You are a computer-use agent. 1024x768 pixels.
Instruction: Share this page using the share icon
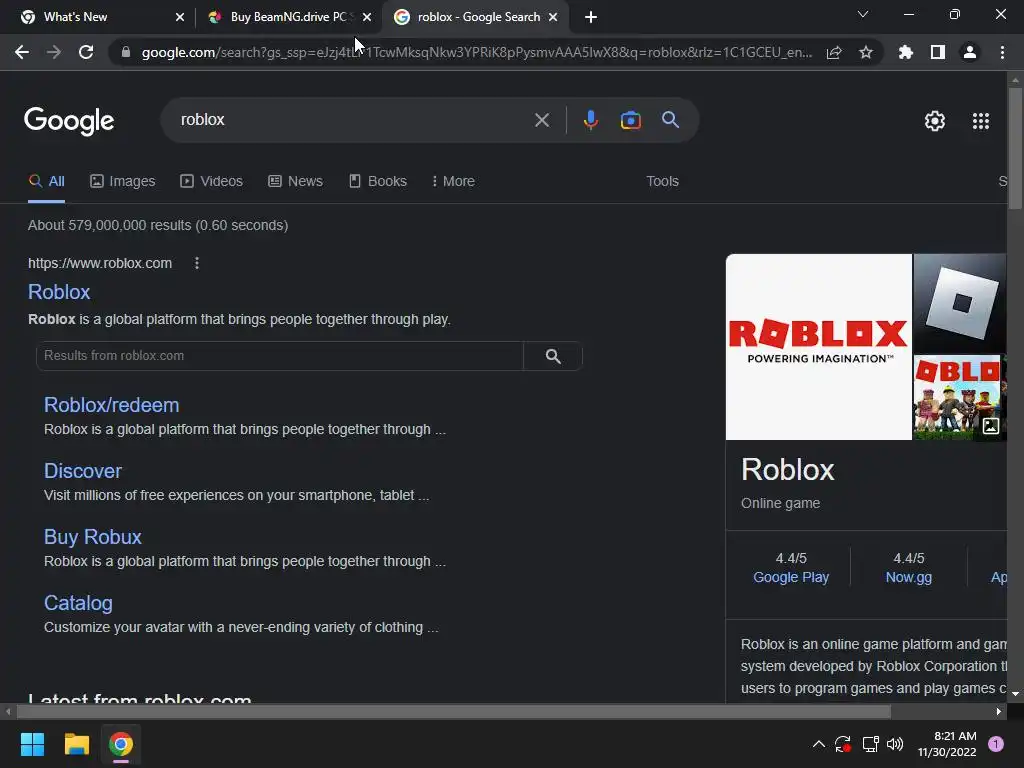point(834,52)
